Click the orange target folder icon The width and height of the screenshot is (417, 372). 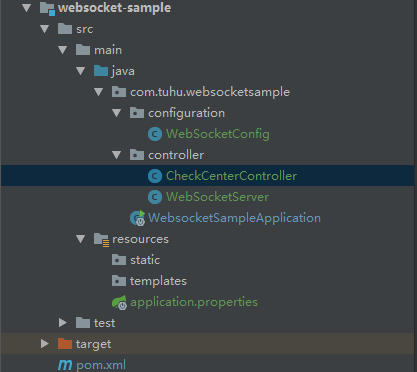65,344
